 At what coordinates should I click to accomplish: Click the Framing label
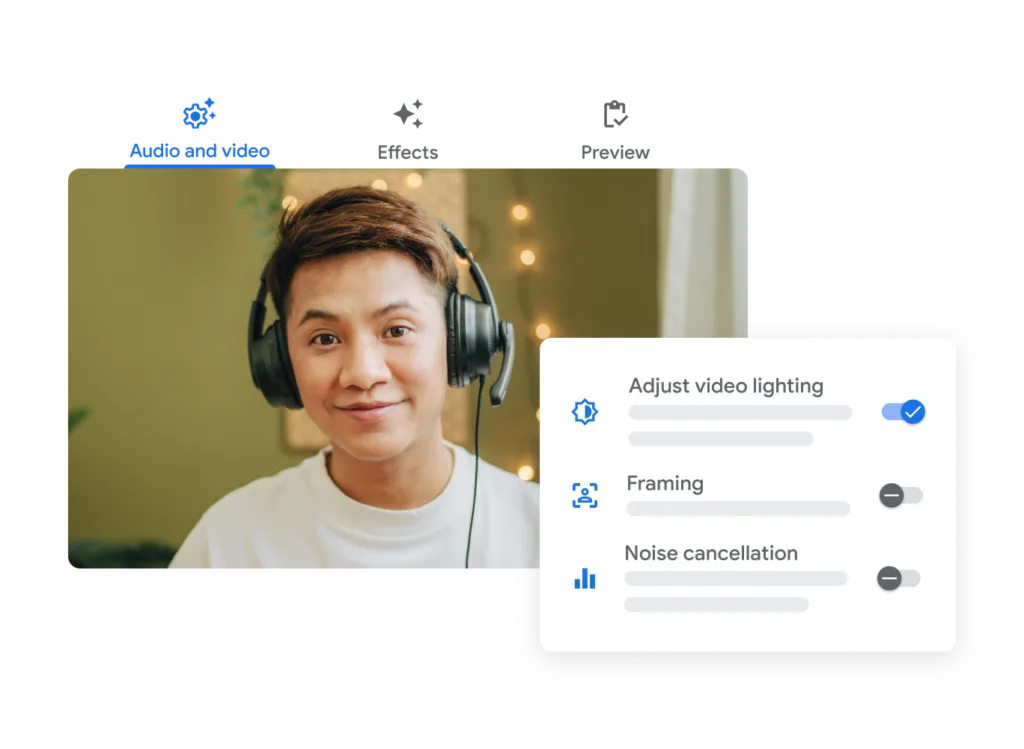click(x=665, y=483)
